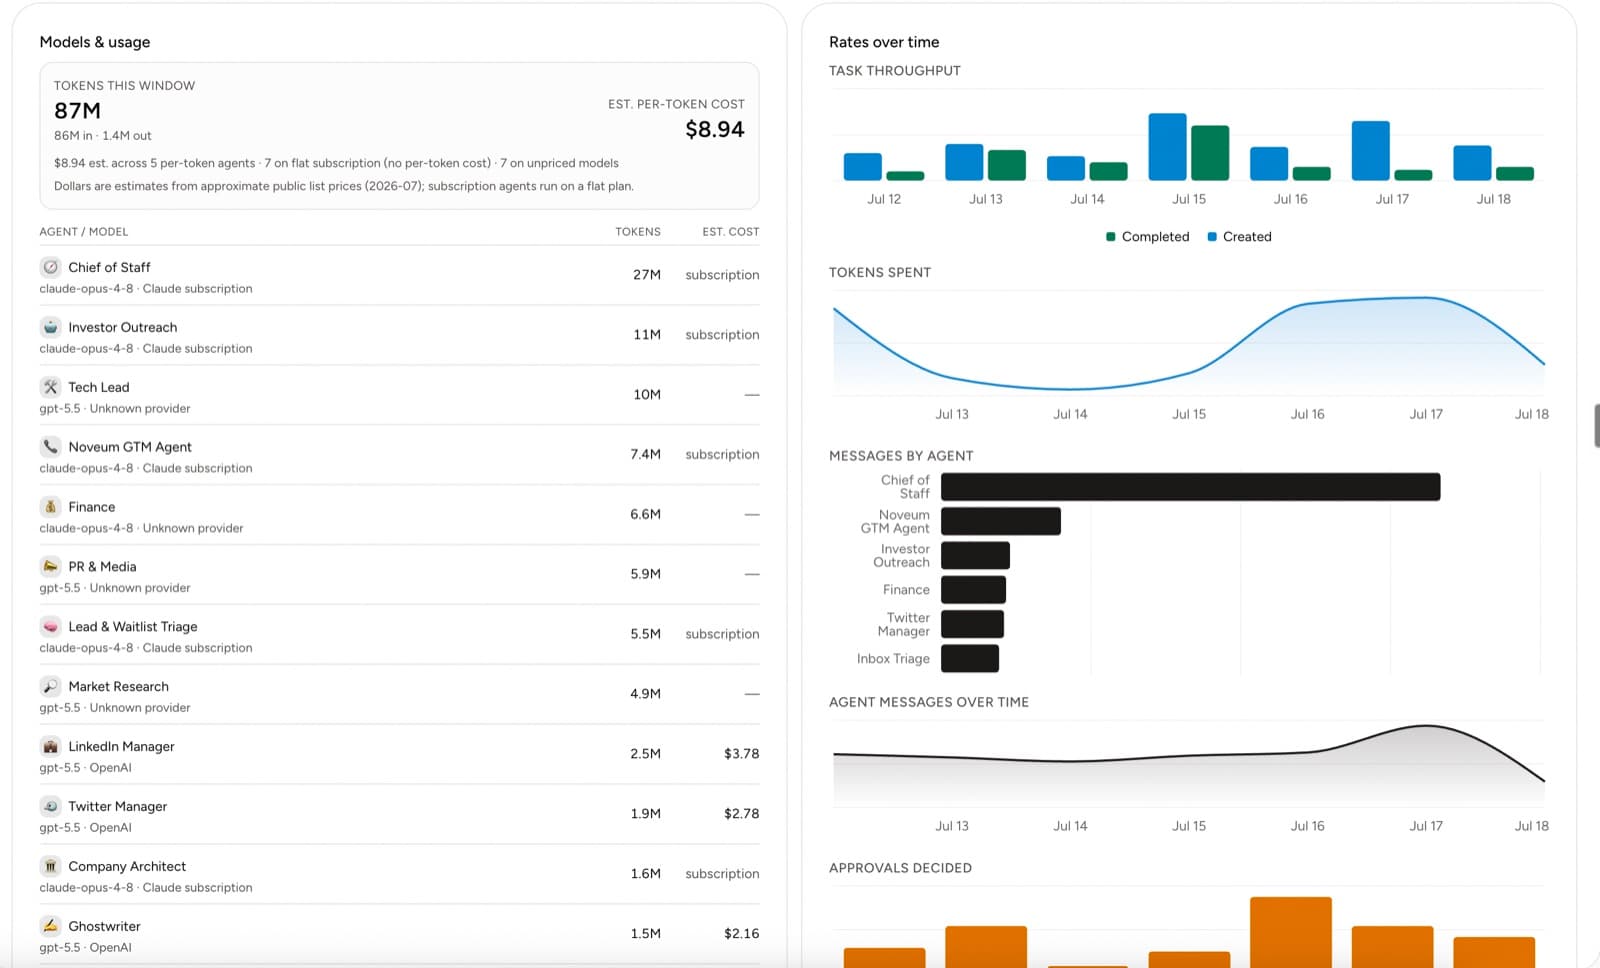Click the Noveum GTM Agent phone icon
Screen dimensions: 1600x968
click(50, 447)
